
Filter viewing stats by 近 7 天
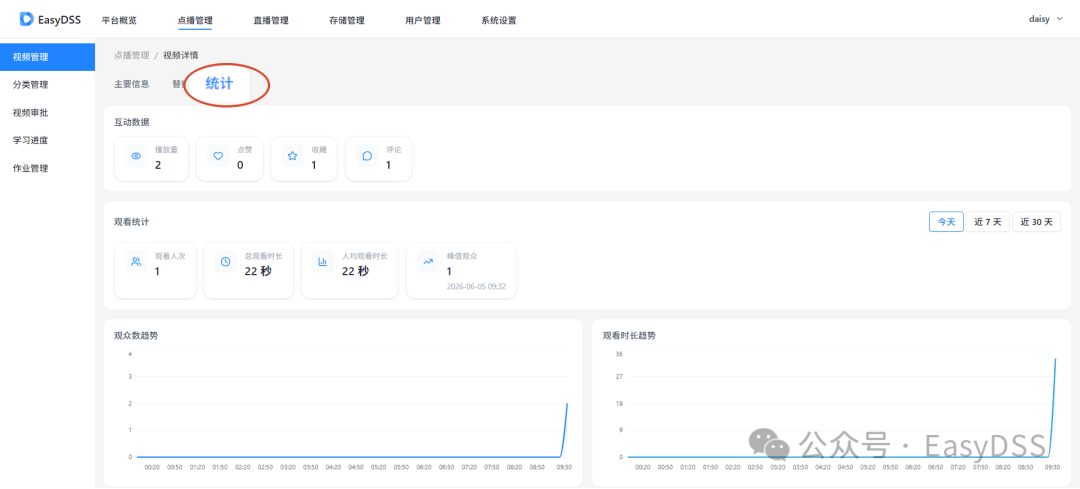pos(988,222)
